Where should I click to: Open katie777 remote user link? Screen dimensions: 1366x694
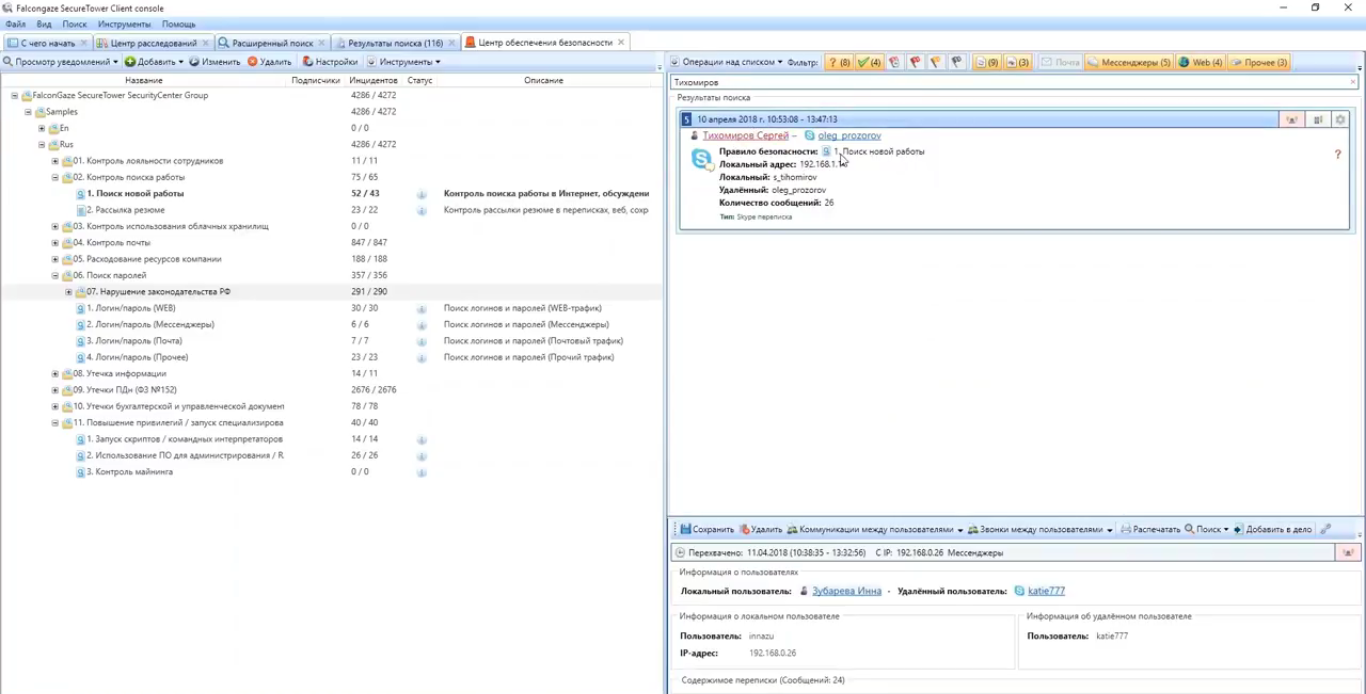point(1046,591)
